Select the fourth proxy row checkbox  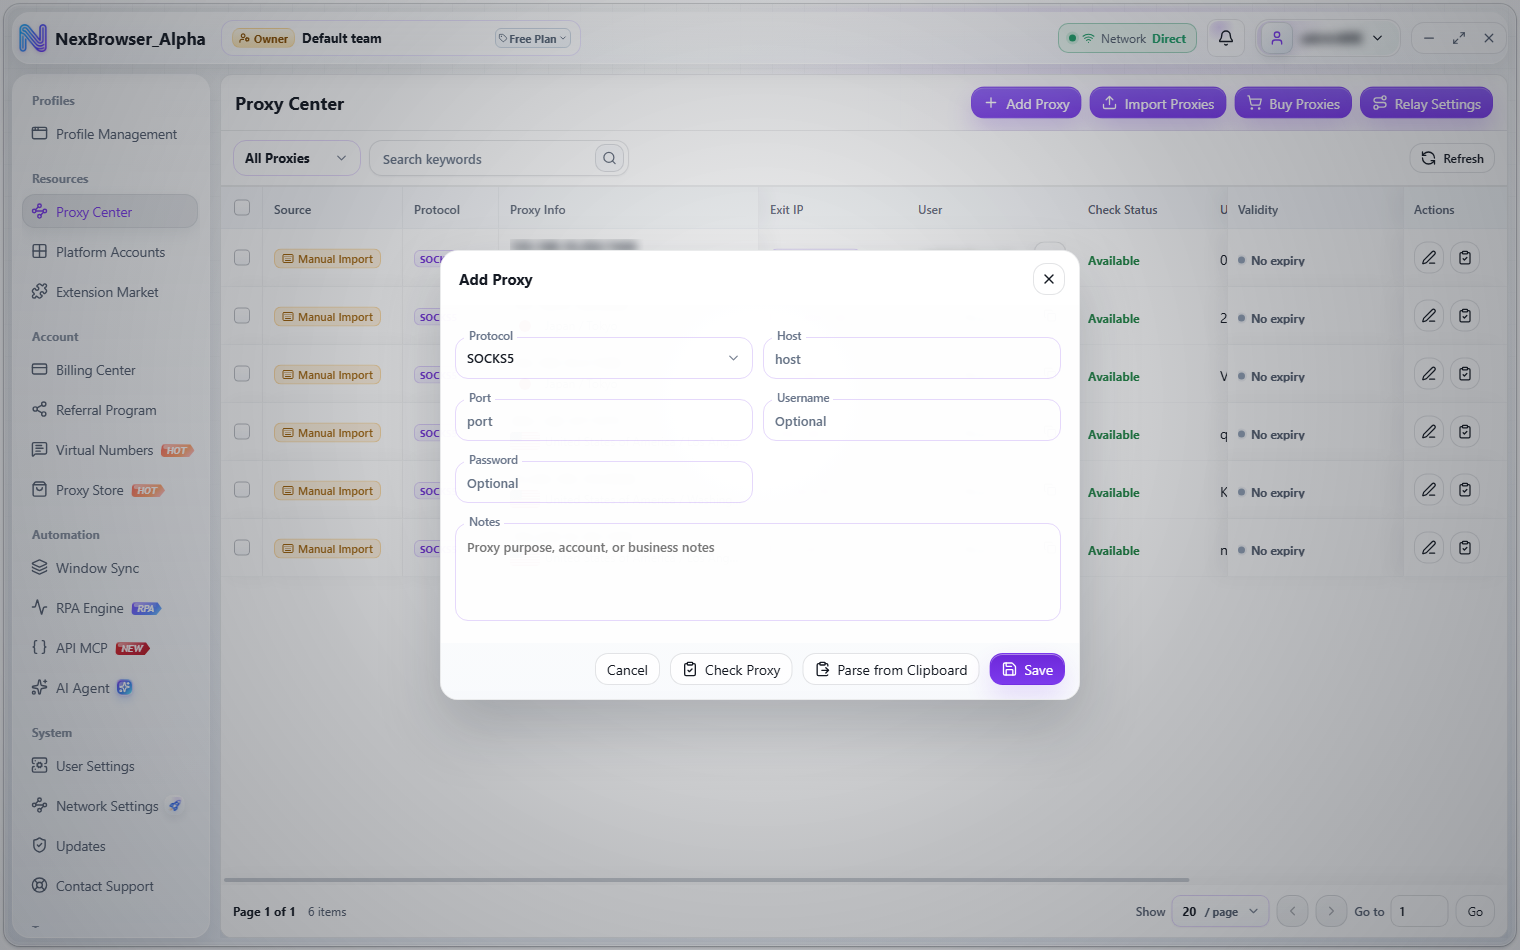click(x=242, y=432)
